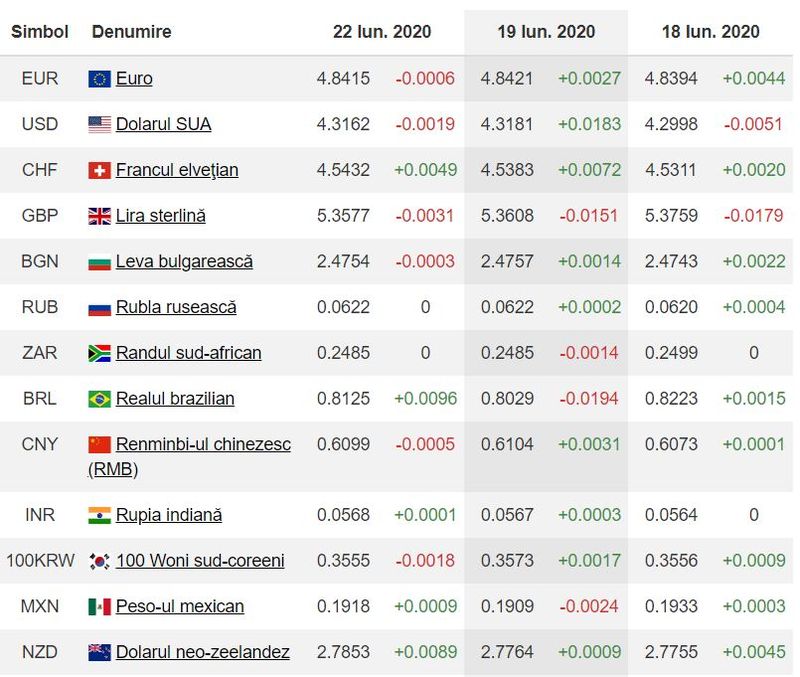Screen dimensions: 800x677
Task: Click the Brazilian flag icon
Action: (x=99, y=399)
